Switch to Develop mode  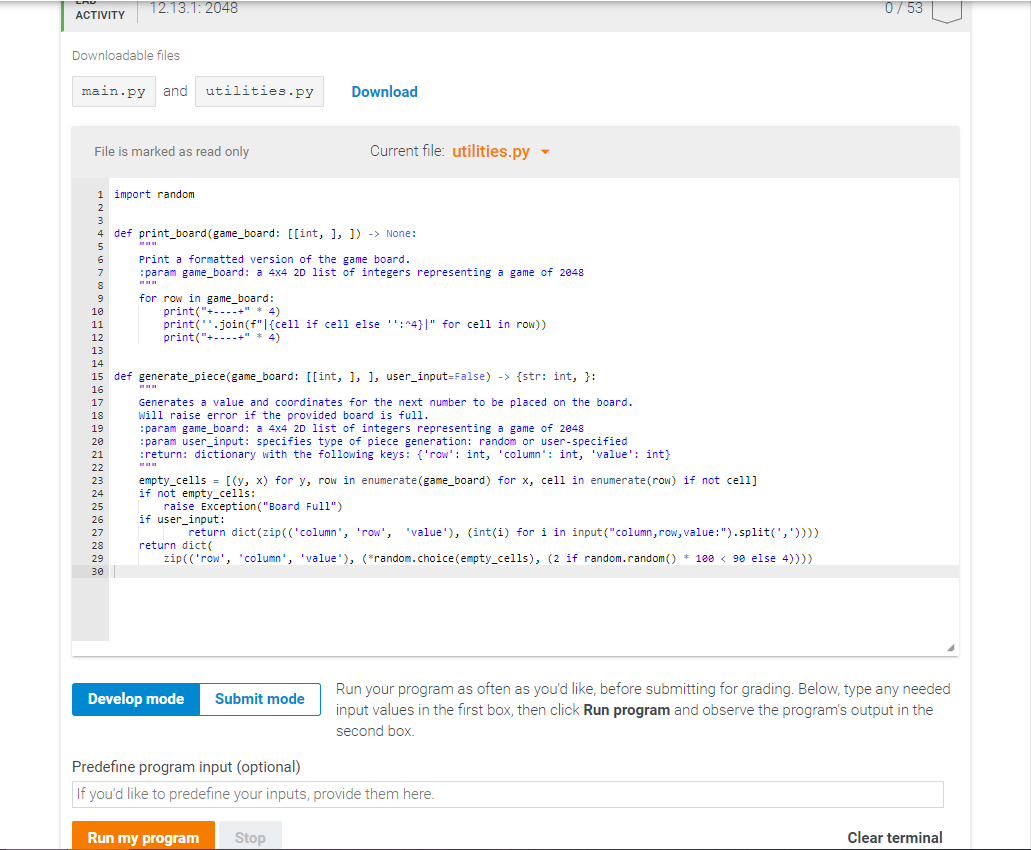(x=136, y=699)
